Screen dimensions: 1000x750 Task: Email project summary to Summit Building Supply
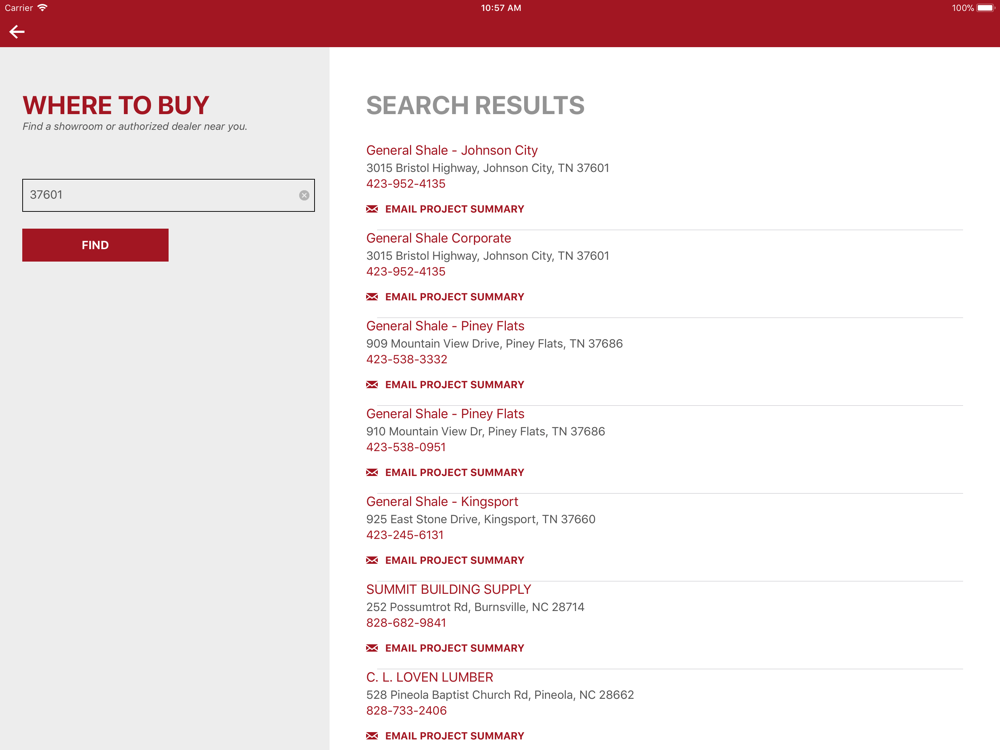(454, 648)
